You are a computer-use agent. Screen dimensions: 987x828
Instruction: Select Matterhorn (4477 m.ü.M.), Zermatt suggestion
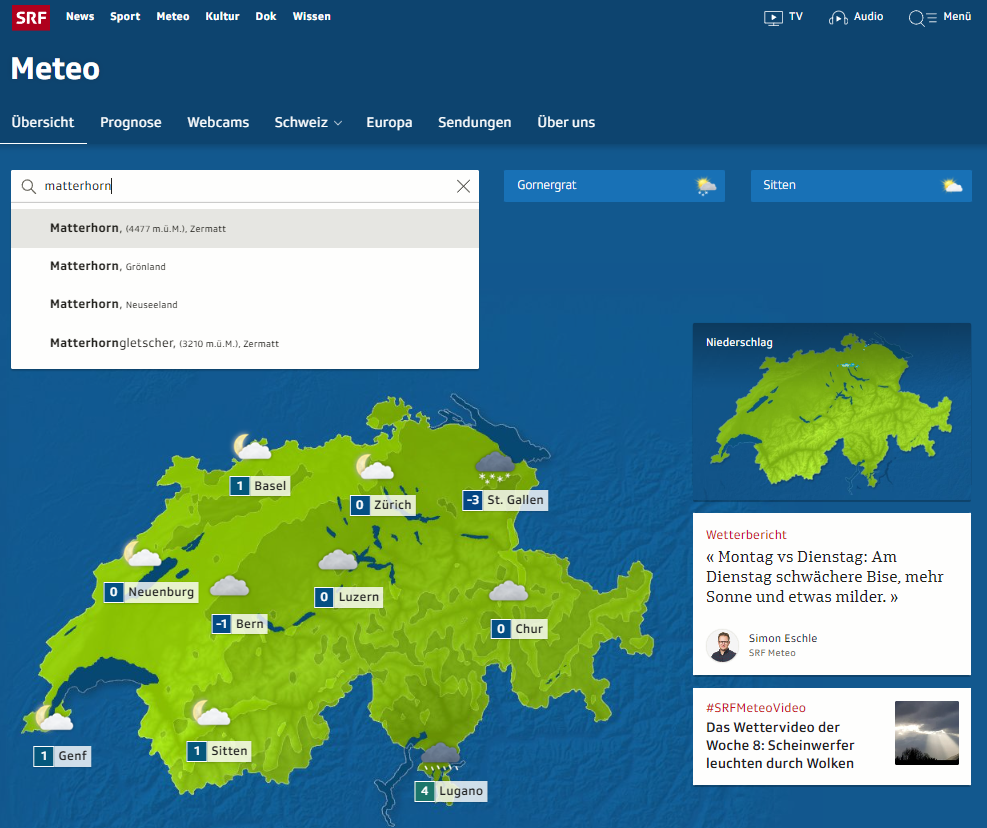click(245, 229)
